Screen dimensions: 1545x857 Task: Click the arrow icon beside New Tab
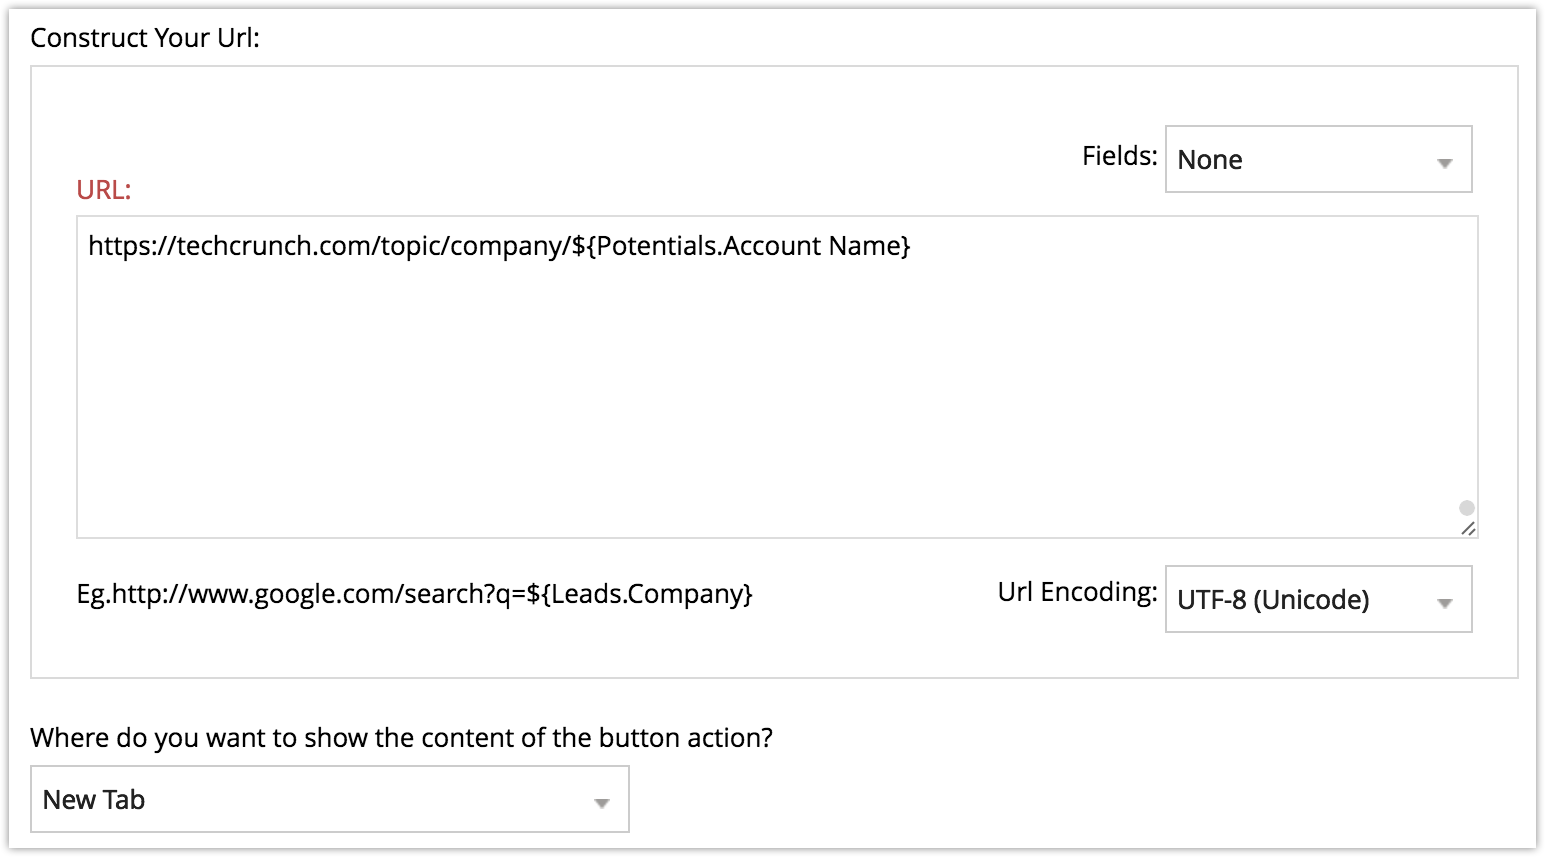[601, 803]
